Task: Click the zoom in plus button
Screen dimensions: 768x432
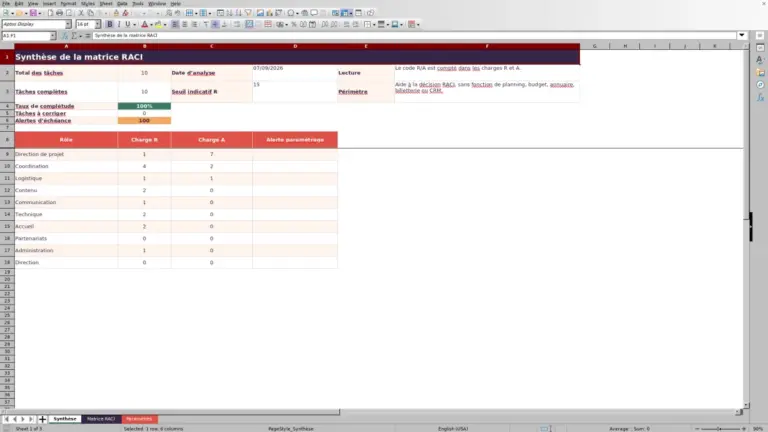Action: 744,429
